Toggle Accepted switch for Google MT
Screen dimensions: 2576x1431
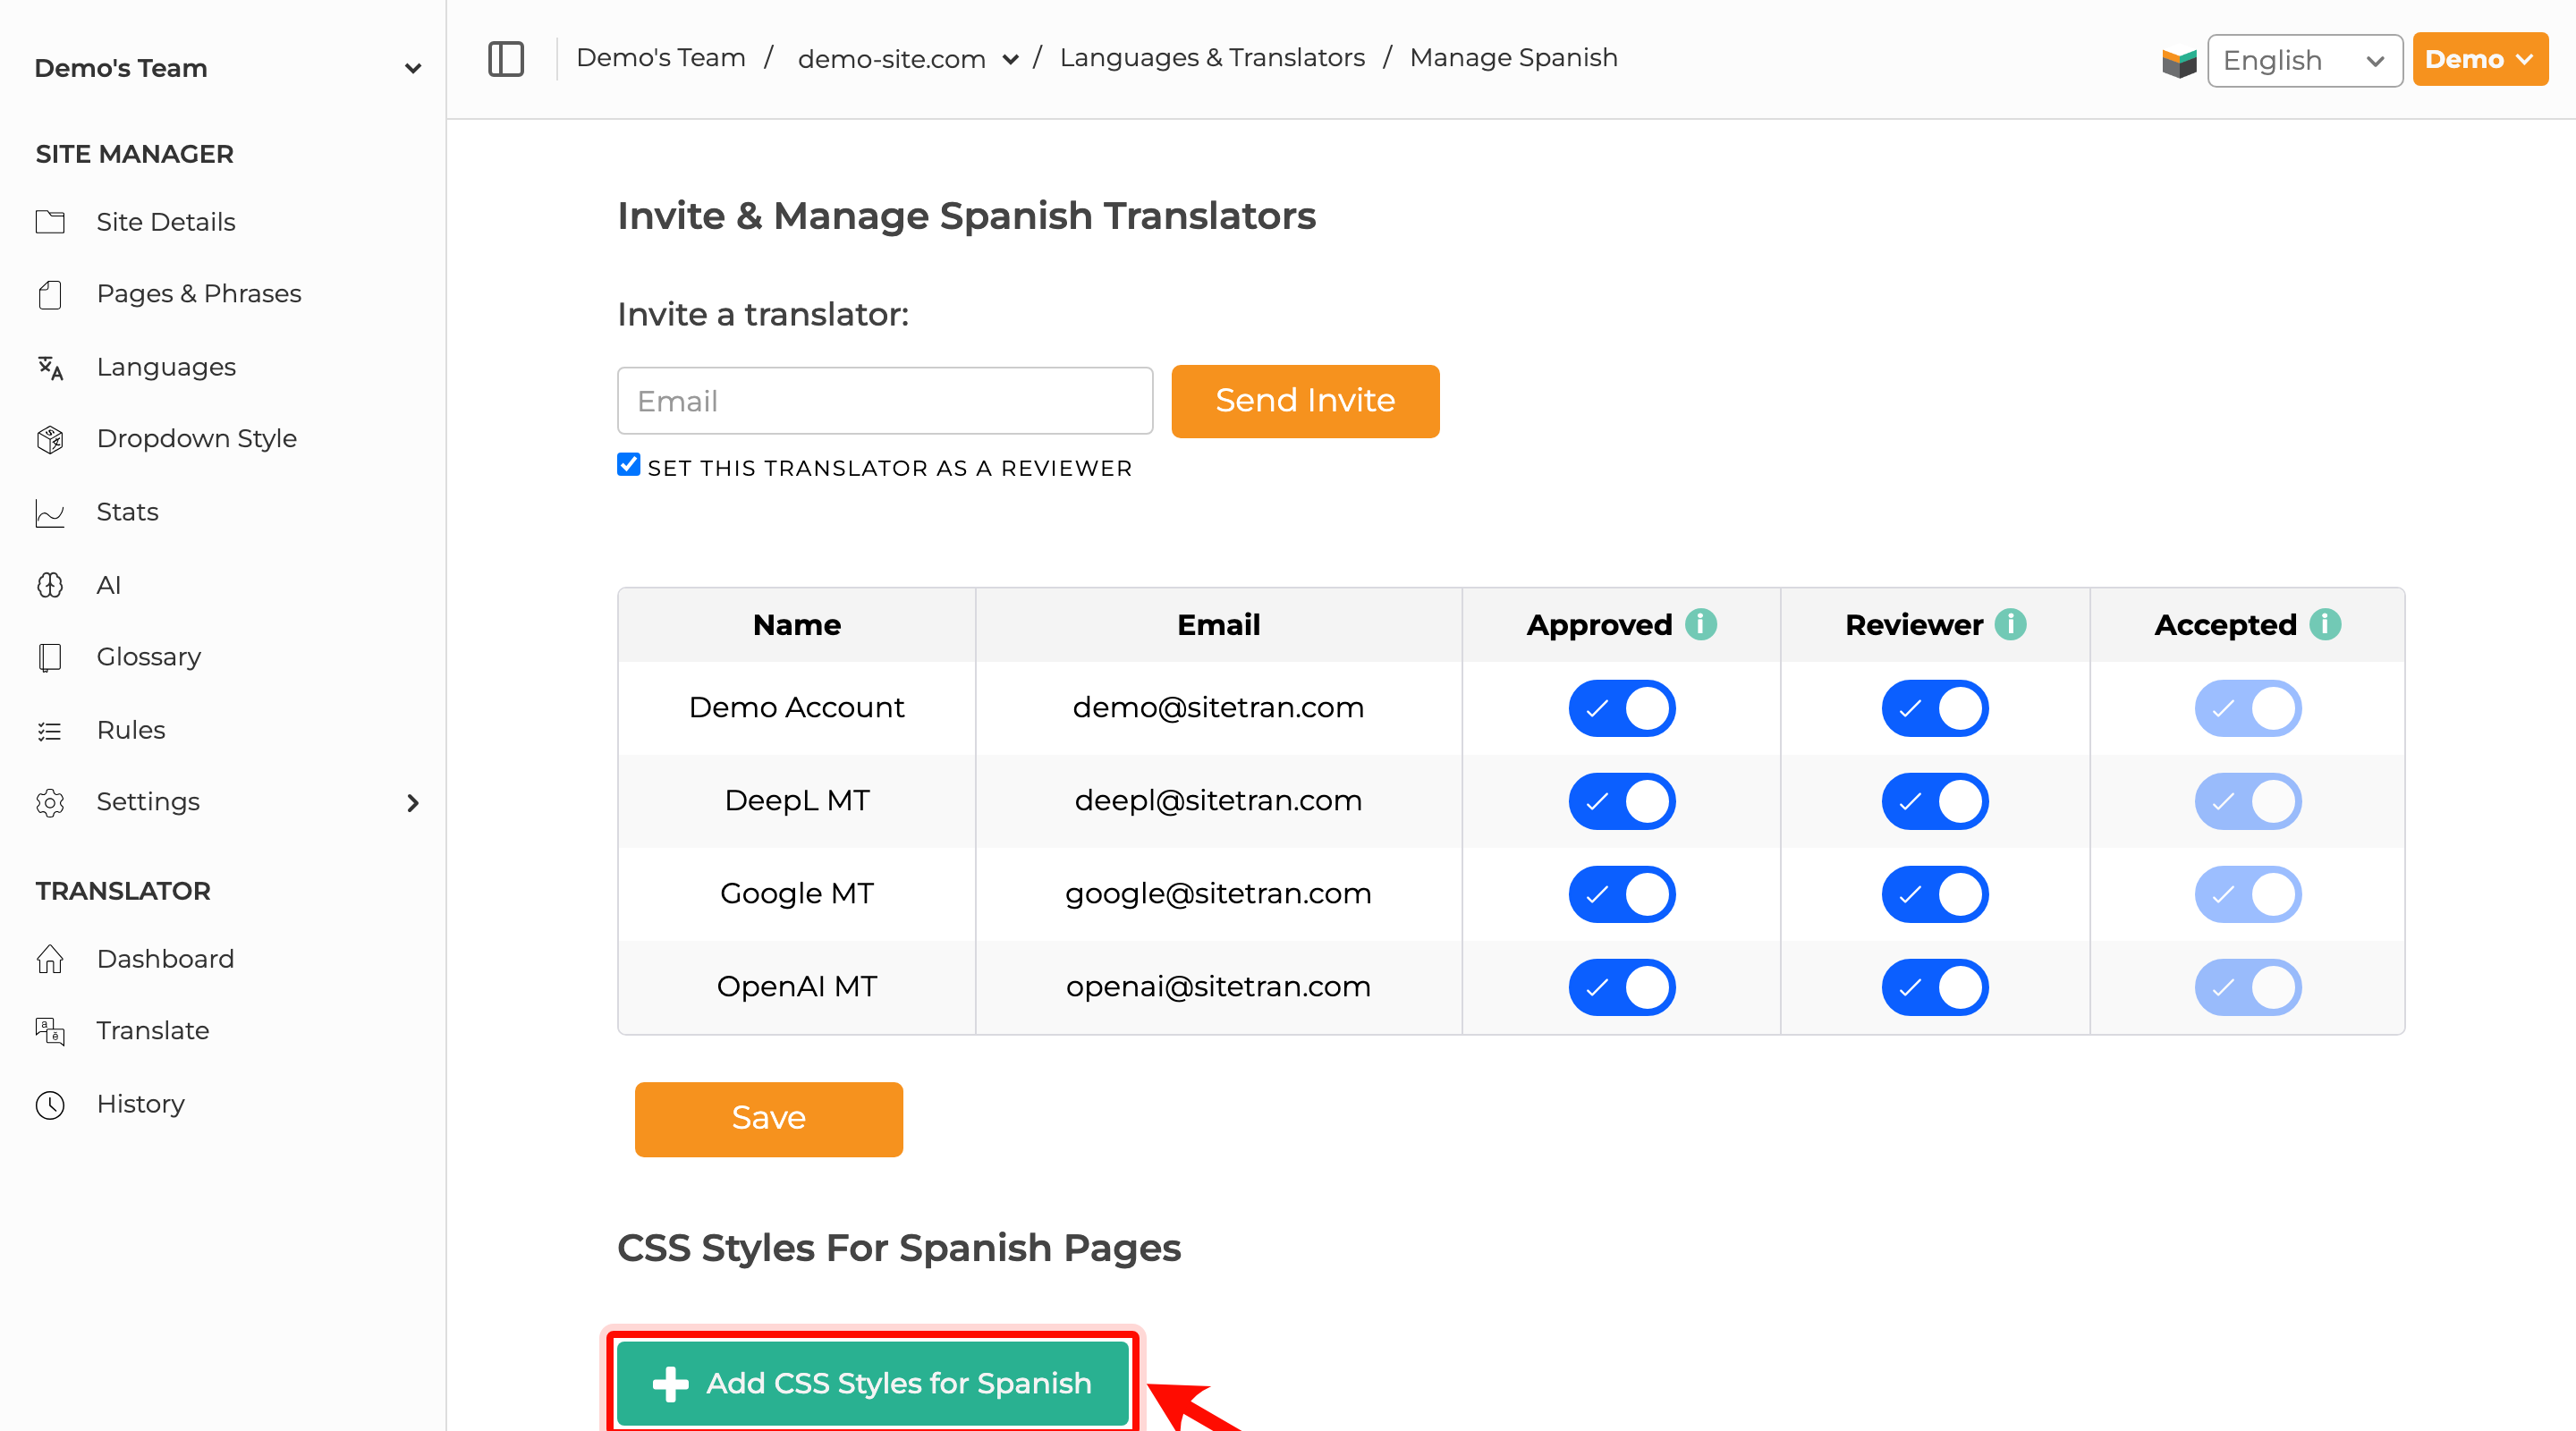tap(2247, 894)
